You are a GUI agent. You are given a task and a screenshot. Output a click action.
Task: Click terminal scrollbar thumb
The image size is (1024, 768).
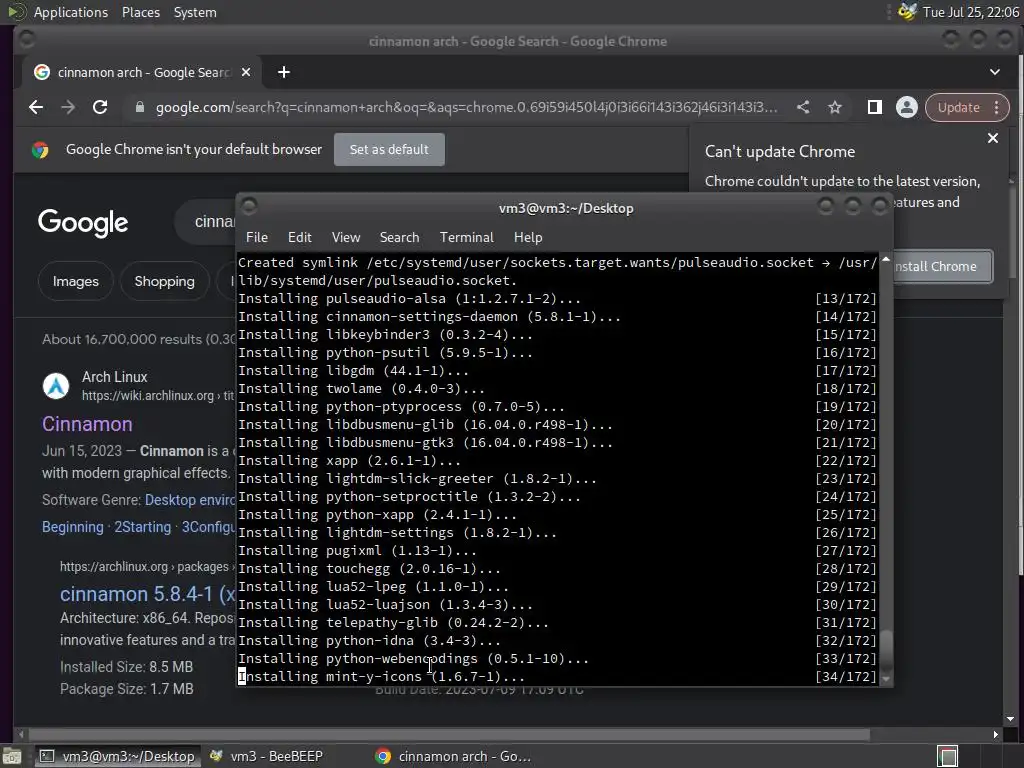tap(886, 648)
